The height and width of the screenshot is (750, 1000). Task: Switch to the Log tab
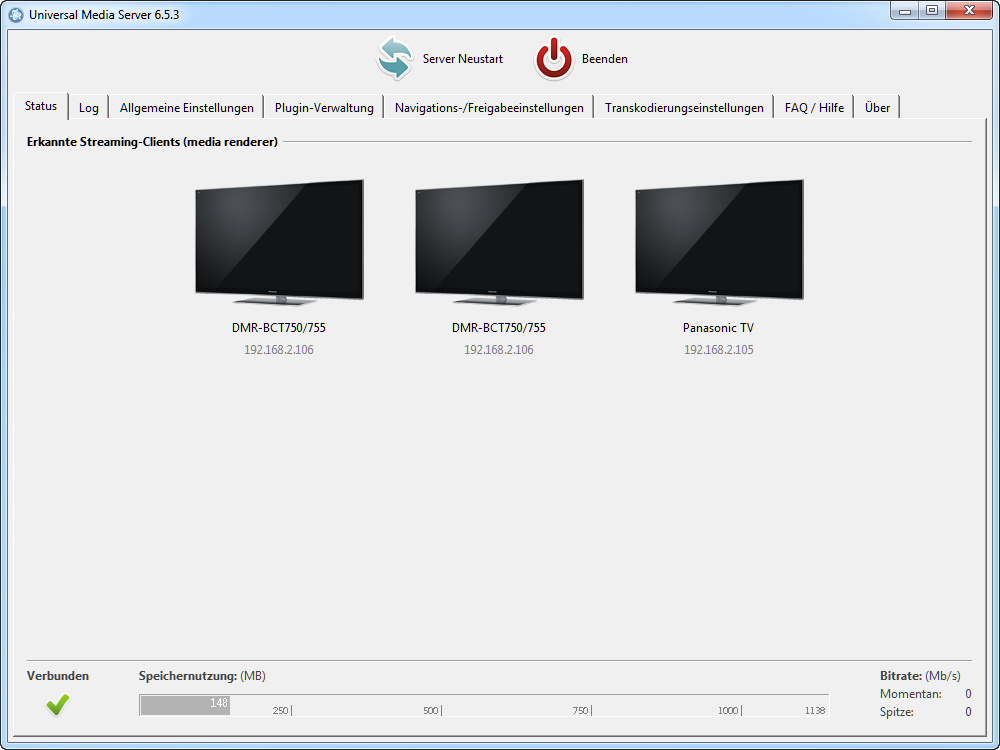click(89, 108)
